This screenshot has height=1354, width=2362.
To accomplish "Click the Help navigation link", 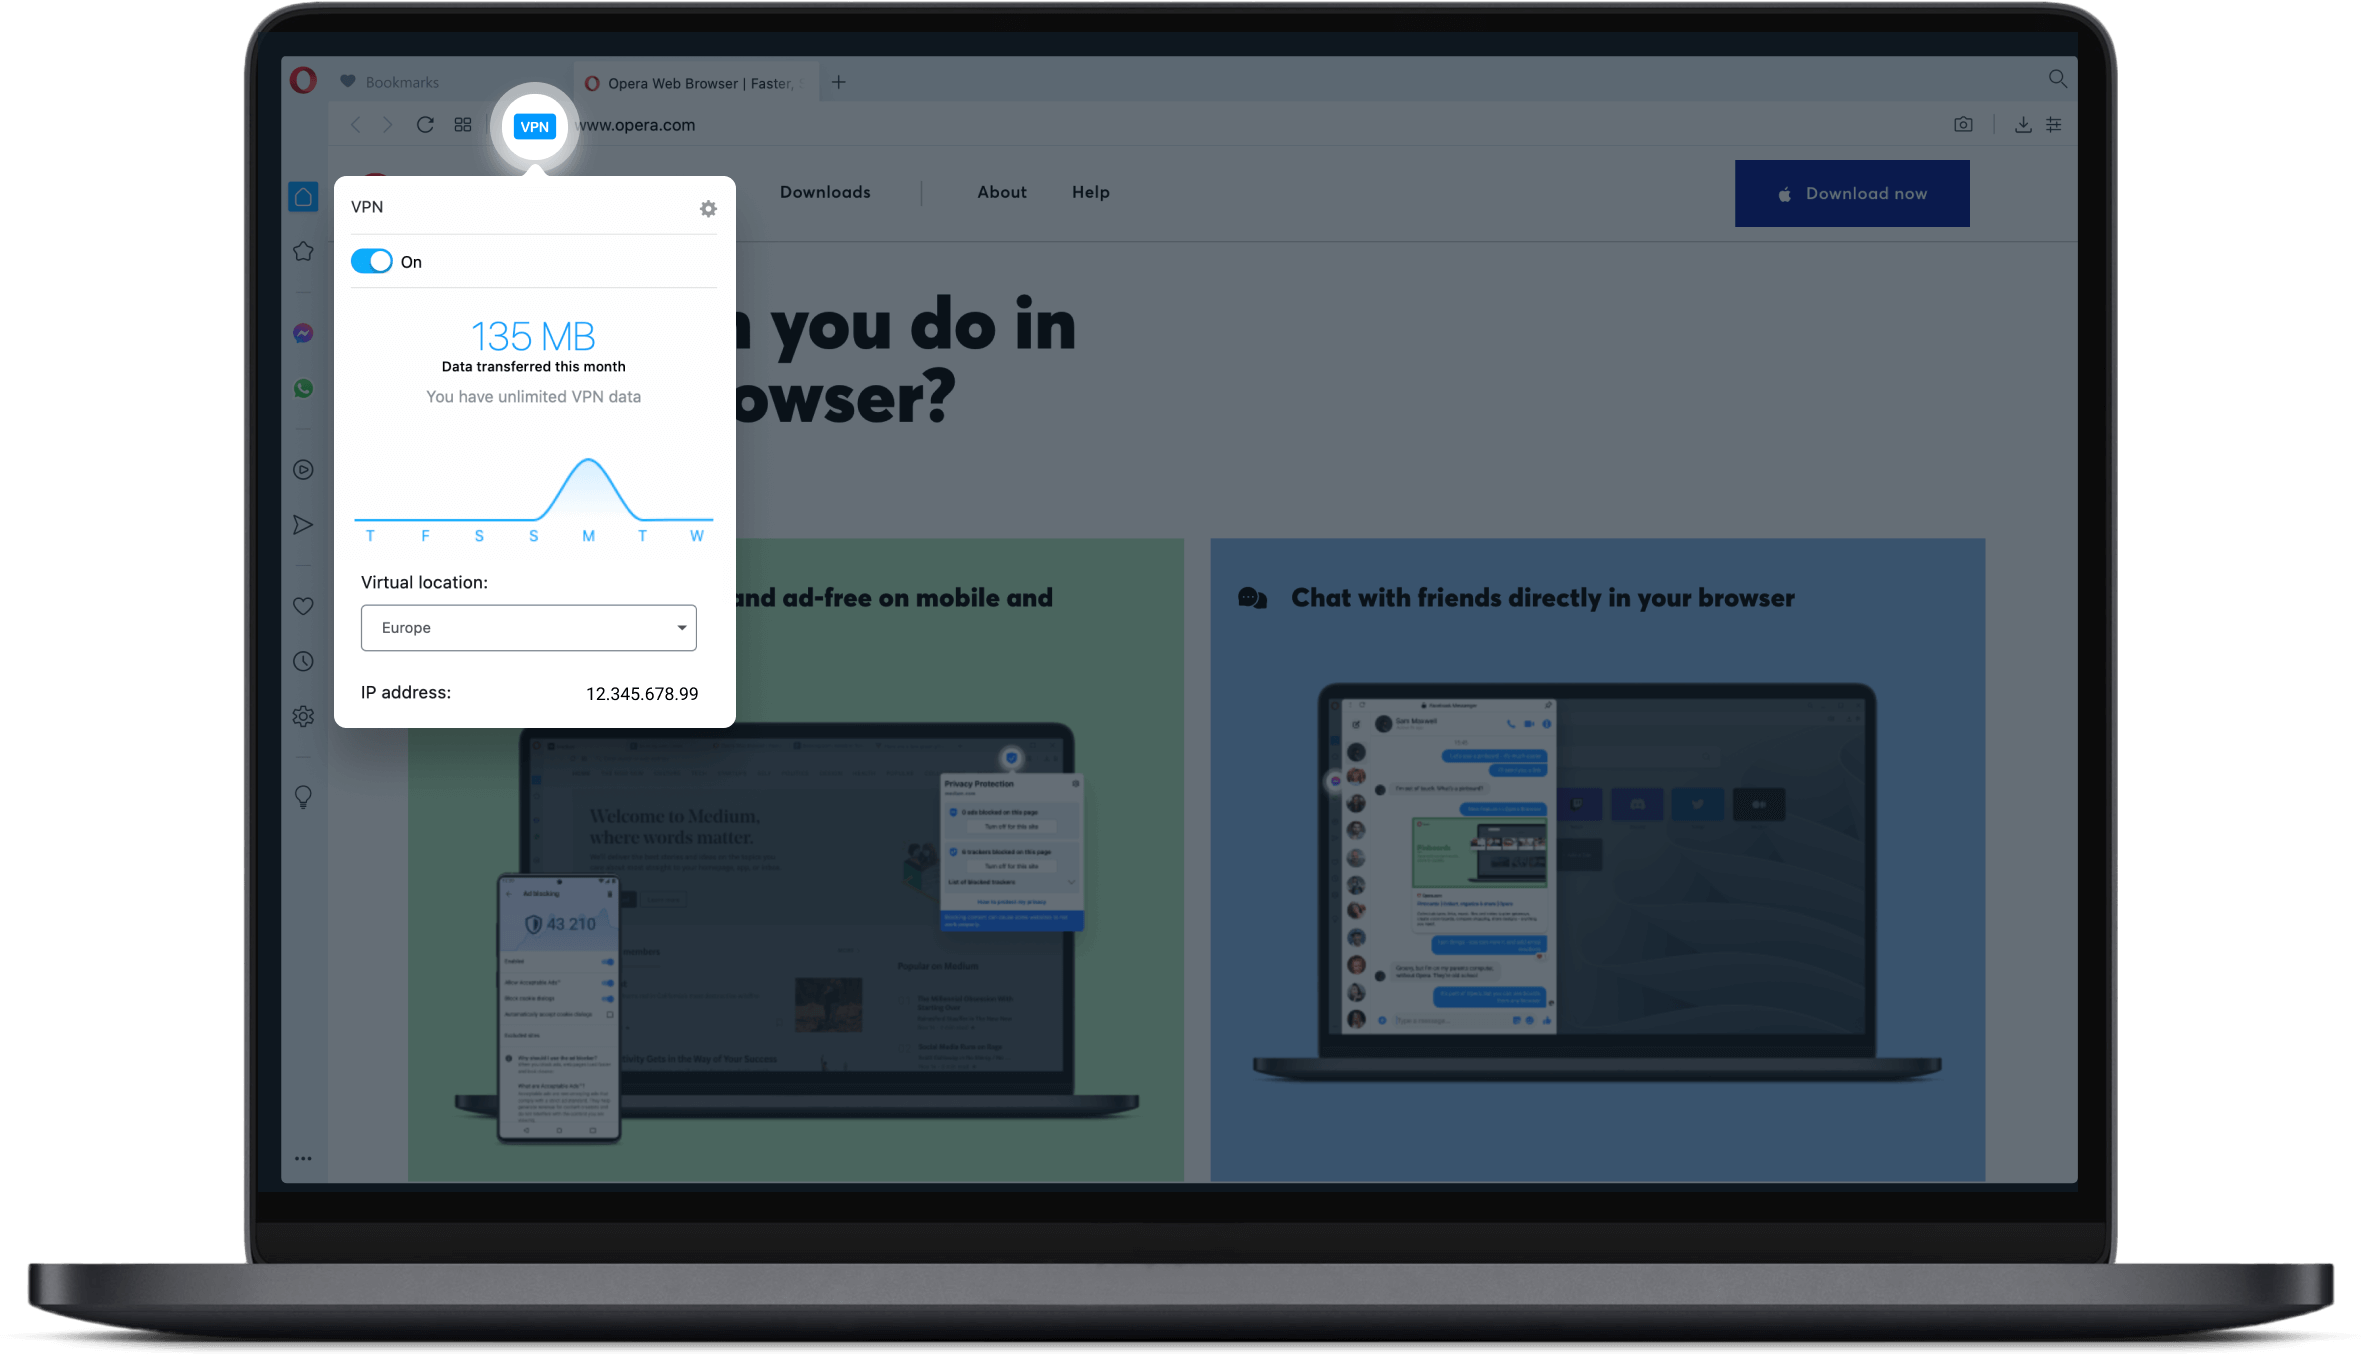I will (x=1089, y=193).
